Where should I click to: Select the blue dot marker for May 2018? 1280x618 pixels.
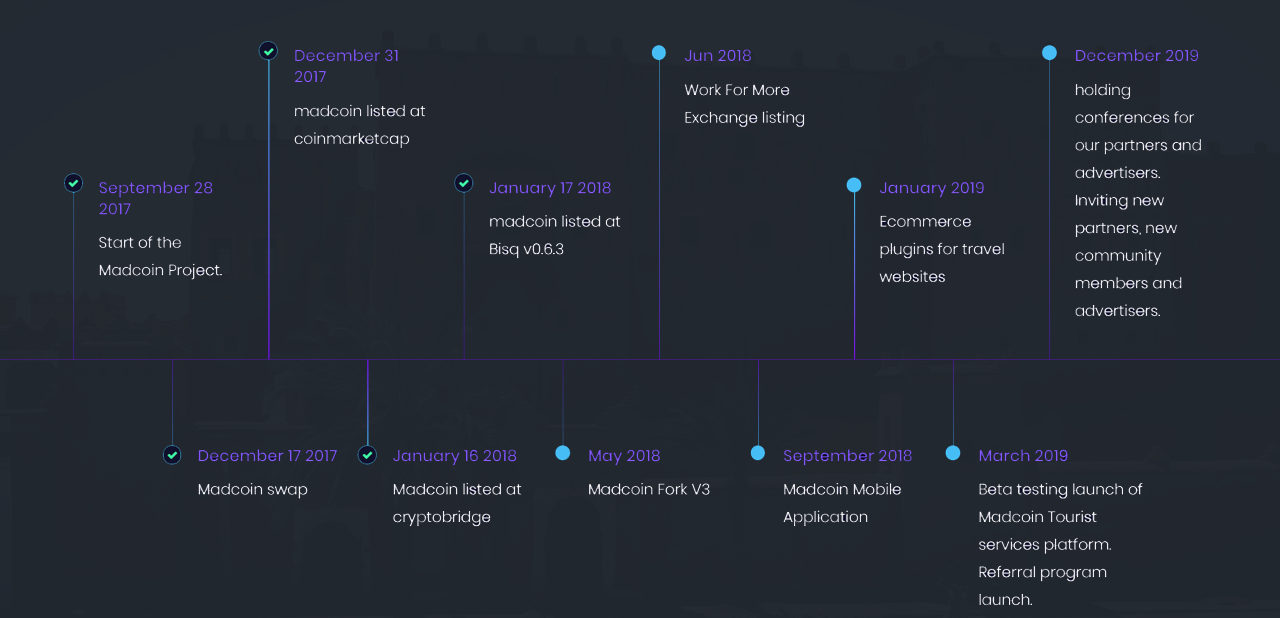click(562, 453)
